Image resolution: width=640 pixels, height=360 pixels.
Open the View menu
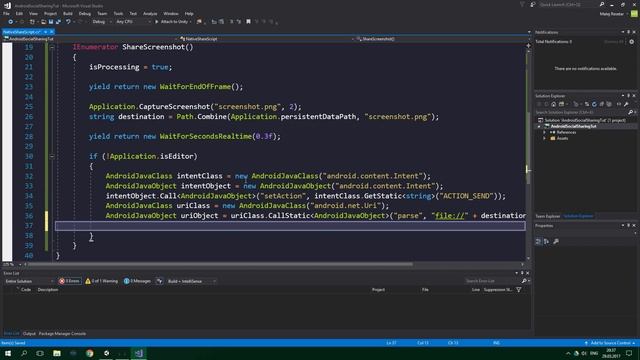pyautogui.click(x=33, y=13)
